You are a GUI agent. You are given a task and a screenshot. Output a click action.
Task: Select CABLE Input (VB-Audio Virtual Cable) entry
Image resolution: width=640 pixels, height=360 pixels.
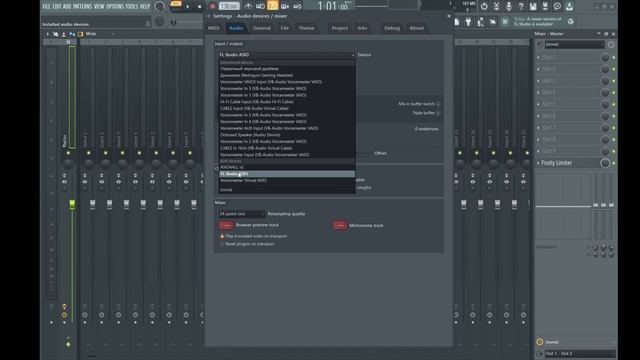coord(287,108)
